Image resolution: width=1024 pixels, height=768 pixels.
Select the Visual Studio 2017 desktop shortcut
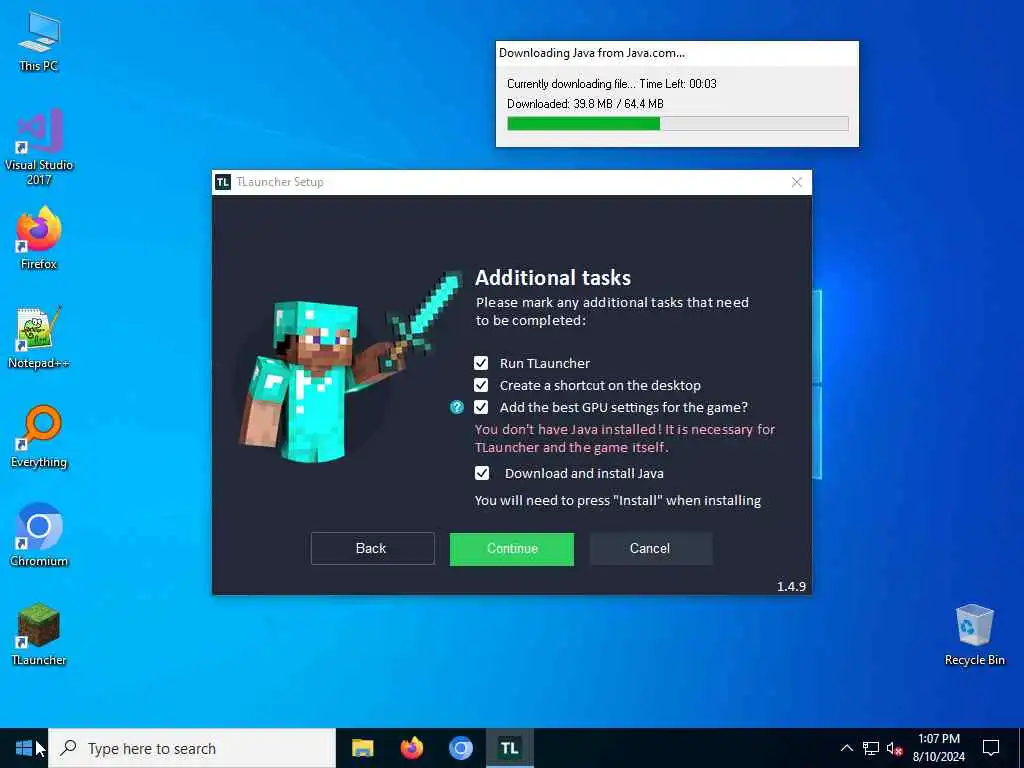(39, 148)
